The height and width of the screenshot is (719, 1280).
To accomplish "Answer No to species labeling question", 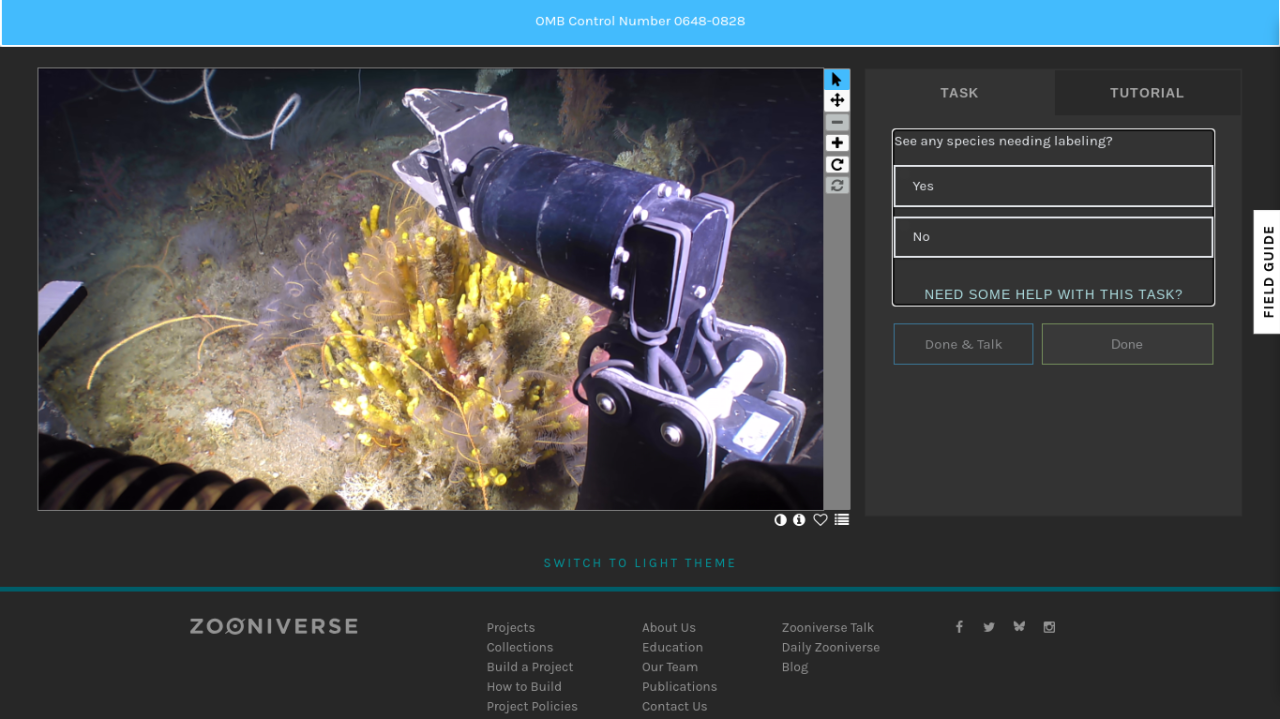I will 1053,237.
